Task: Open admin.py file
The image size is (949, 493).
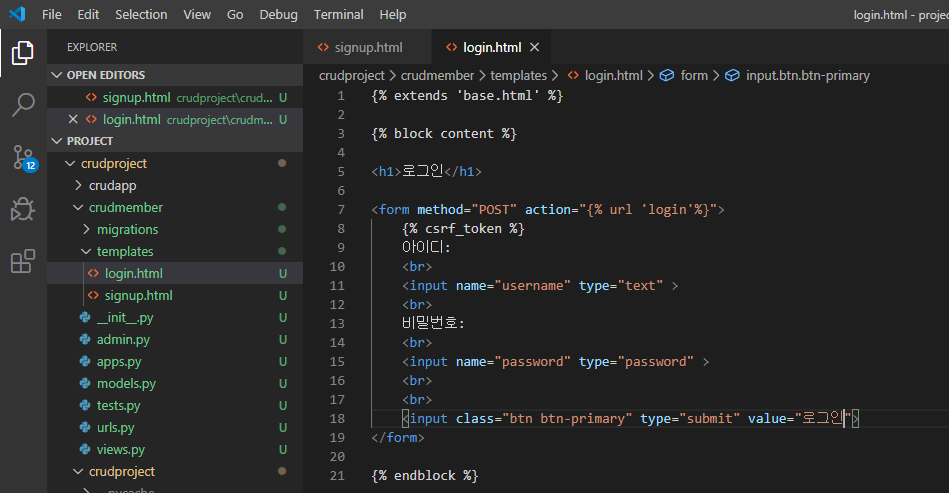Action: pos(175,339)
